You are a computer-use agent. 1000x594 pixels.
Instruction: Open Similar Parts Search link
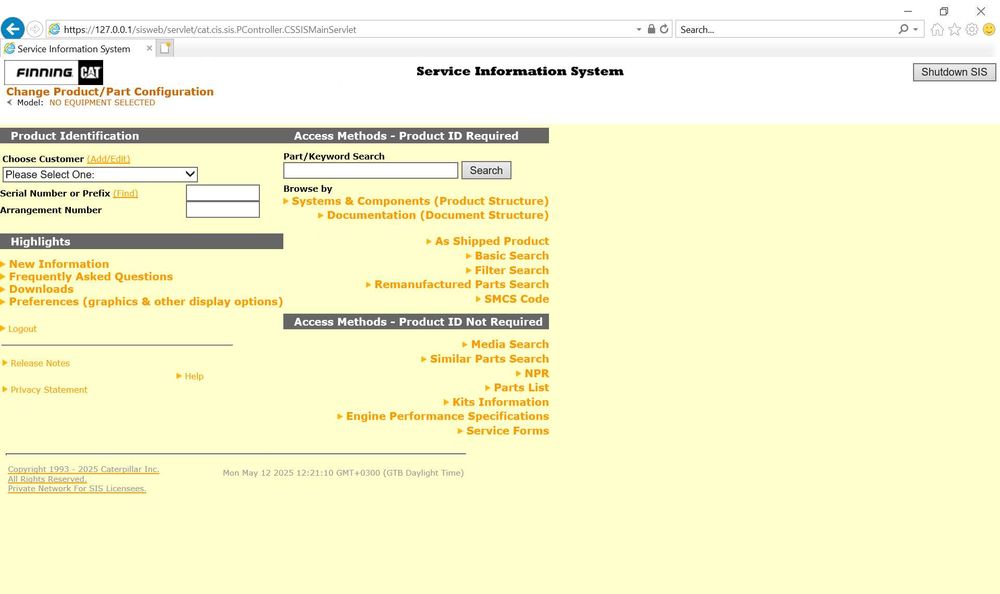(x=489, y=359)
